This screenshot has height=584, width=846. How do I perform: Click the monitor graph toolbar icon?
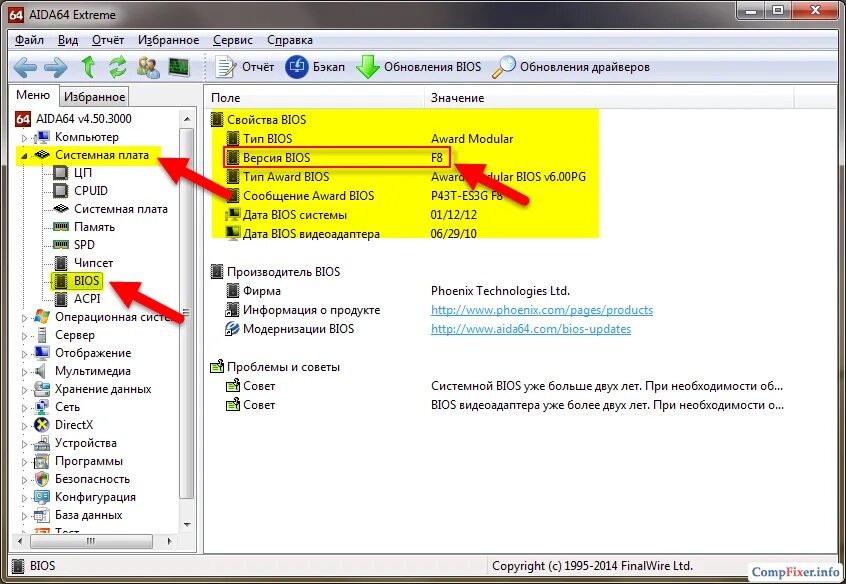tap(179, 67)
